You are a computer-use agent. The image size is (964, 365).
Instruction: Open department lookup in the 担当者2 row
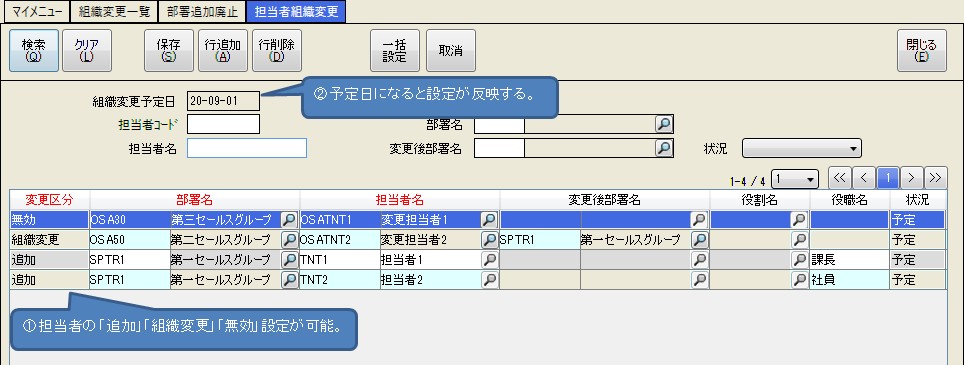(x=290, y=280)
